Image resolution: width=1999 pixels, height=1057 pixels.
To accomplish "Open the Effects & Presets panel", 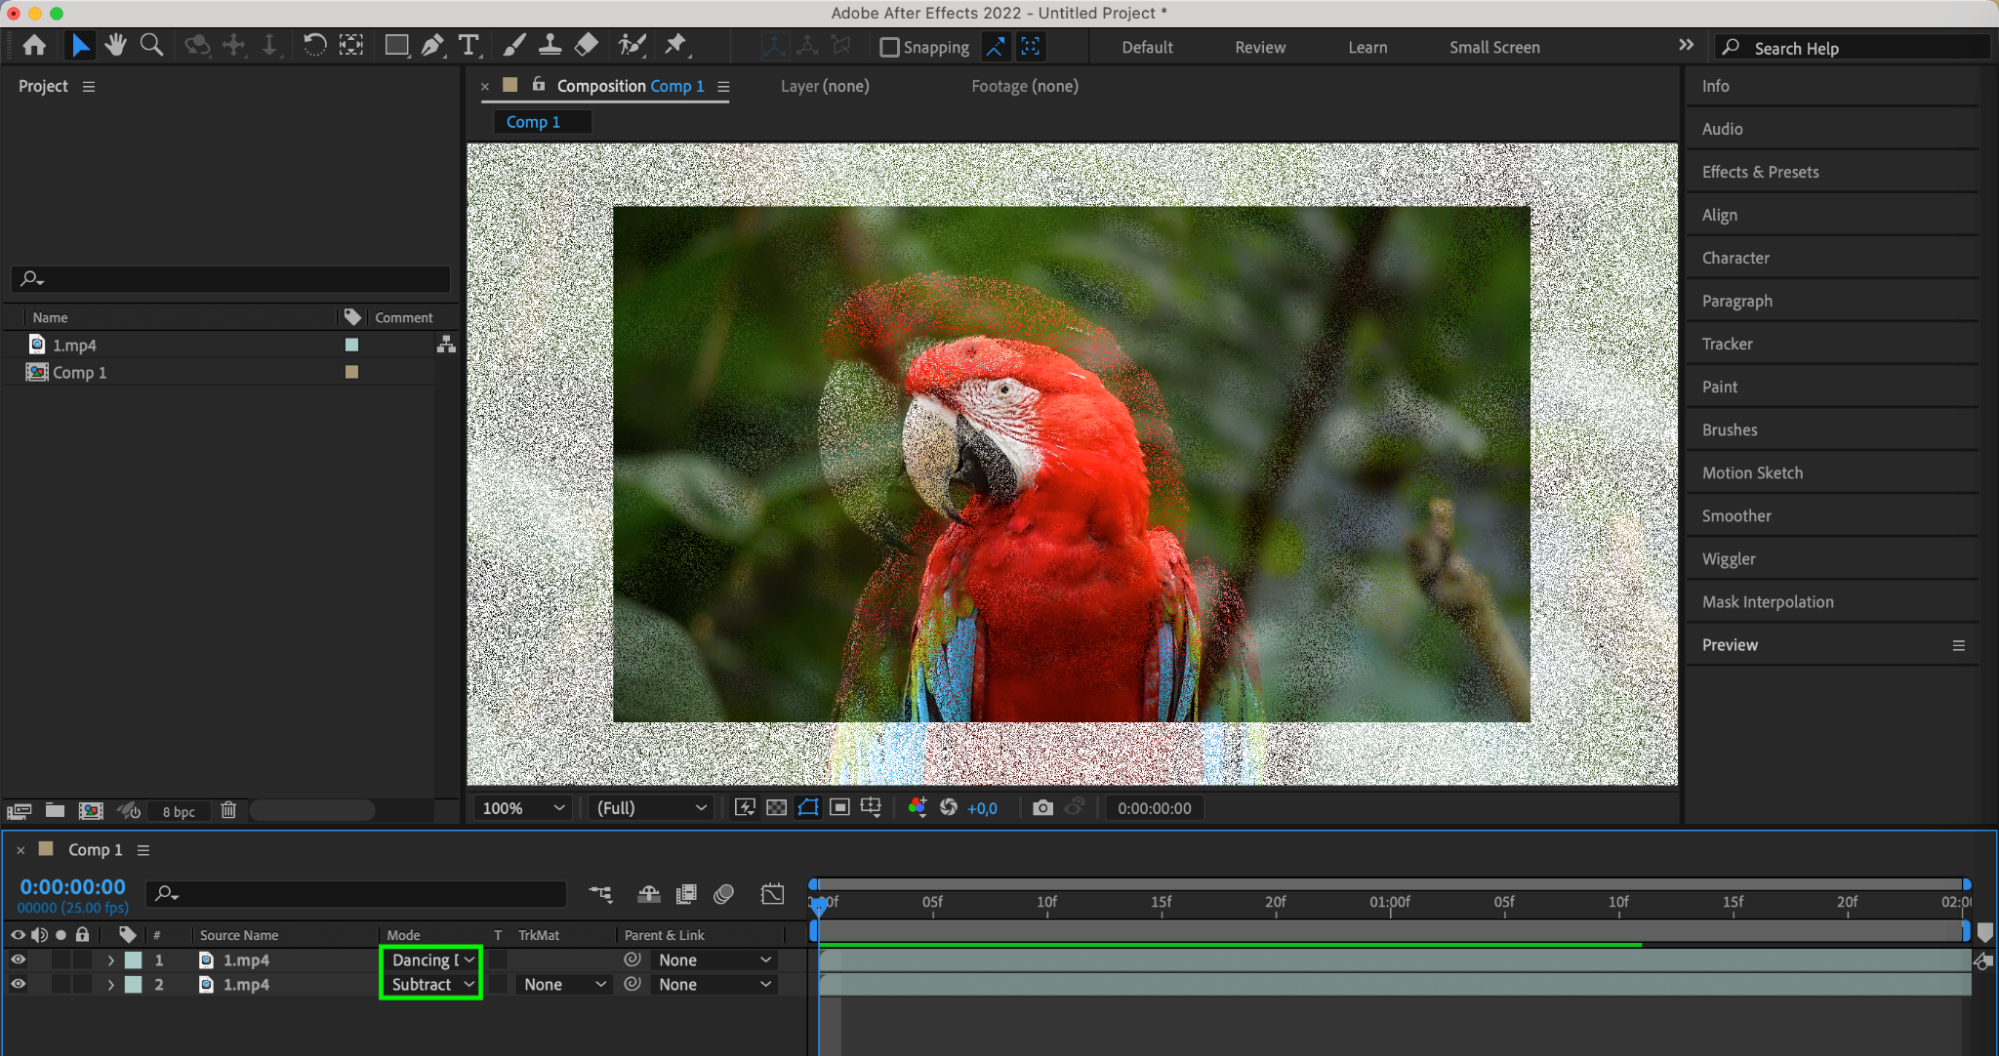I will [x=1760, y=172].
